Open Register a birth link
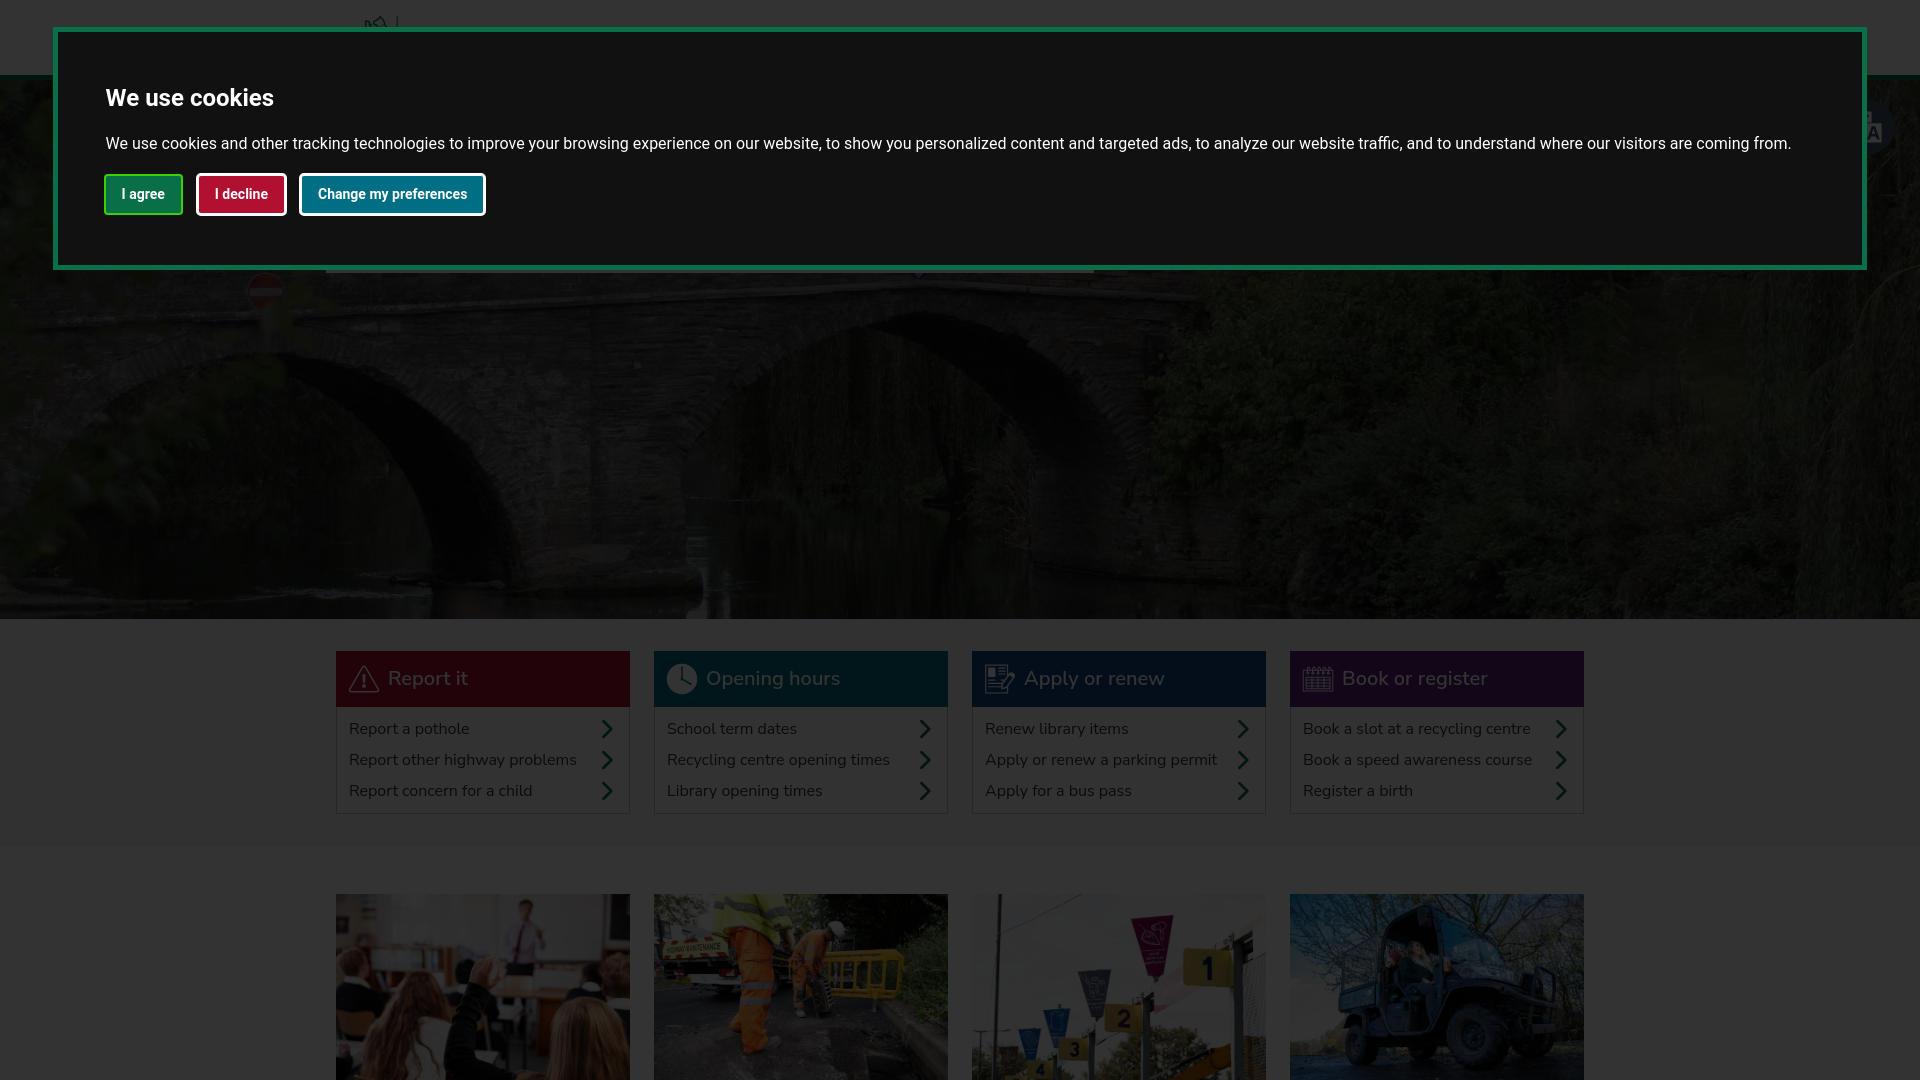This screenshot has height=1080, width=1920. click(x=1358, y=791)
